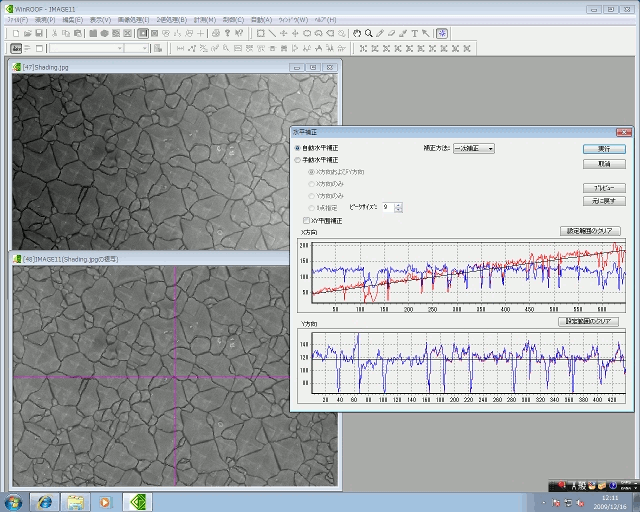Open 表示(V) menu
This screenshot has height=512, width=640.
coord(100,20)
